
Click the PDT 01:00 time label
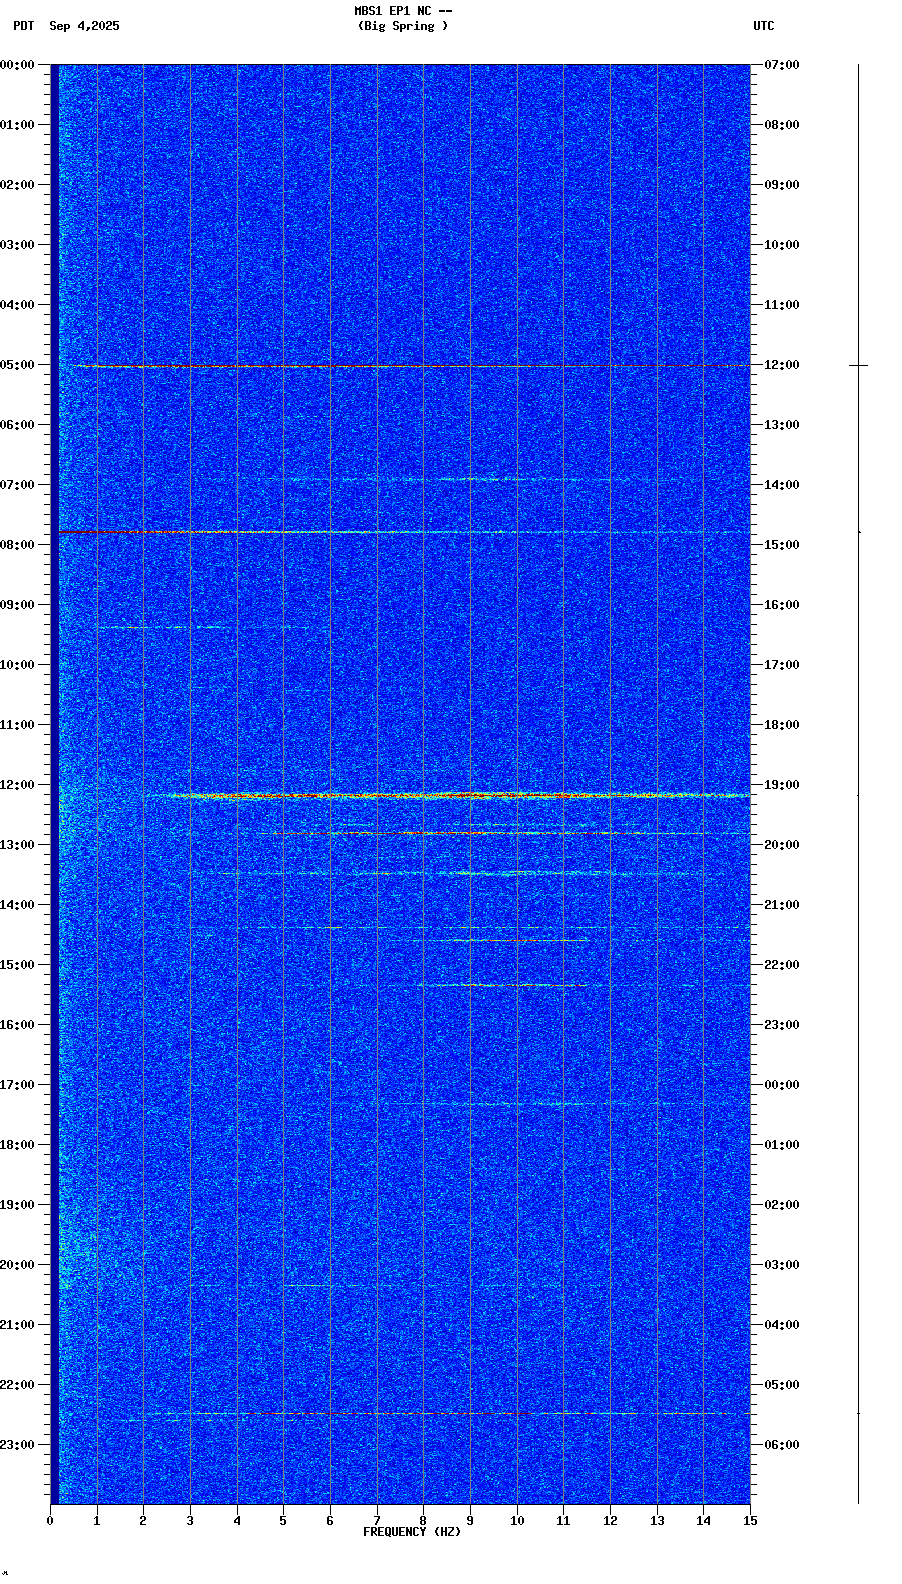pyautogui.click(x=17, y=125)
